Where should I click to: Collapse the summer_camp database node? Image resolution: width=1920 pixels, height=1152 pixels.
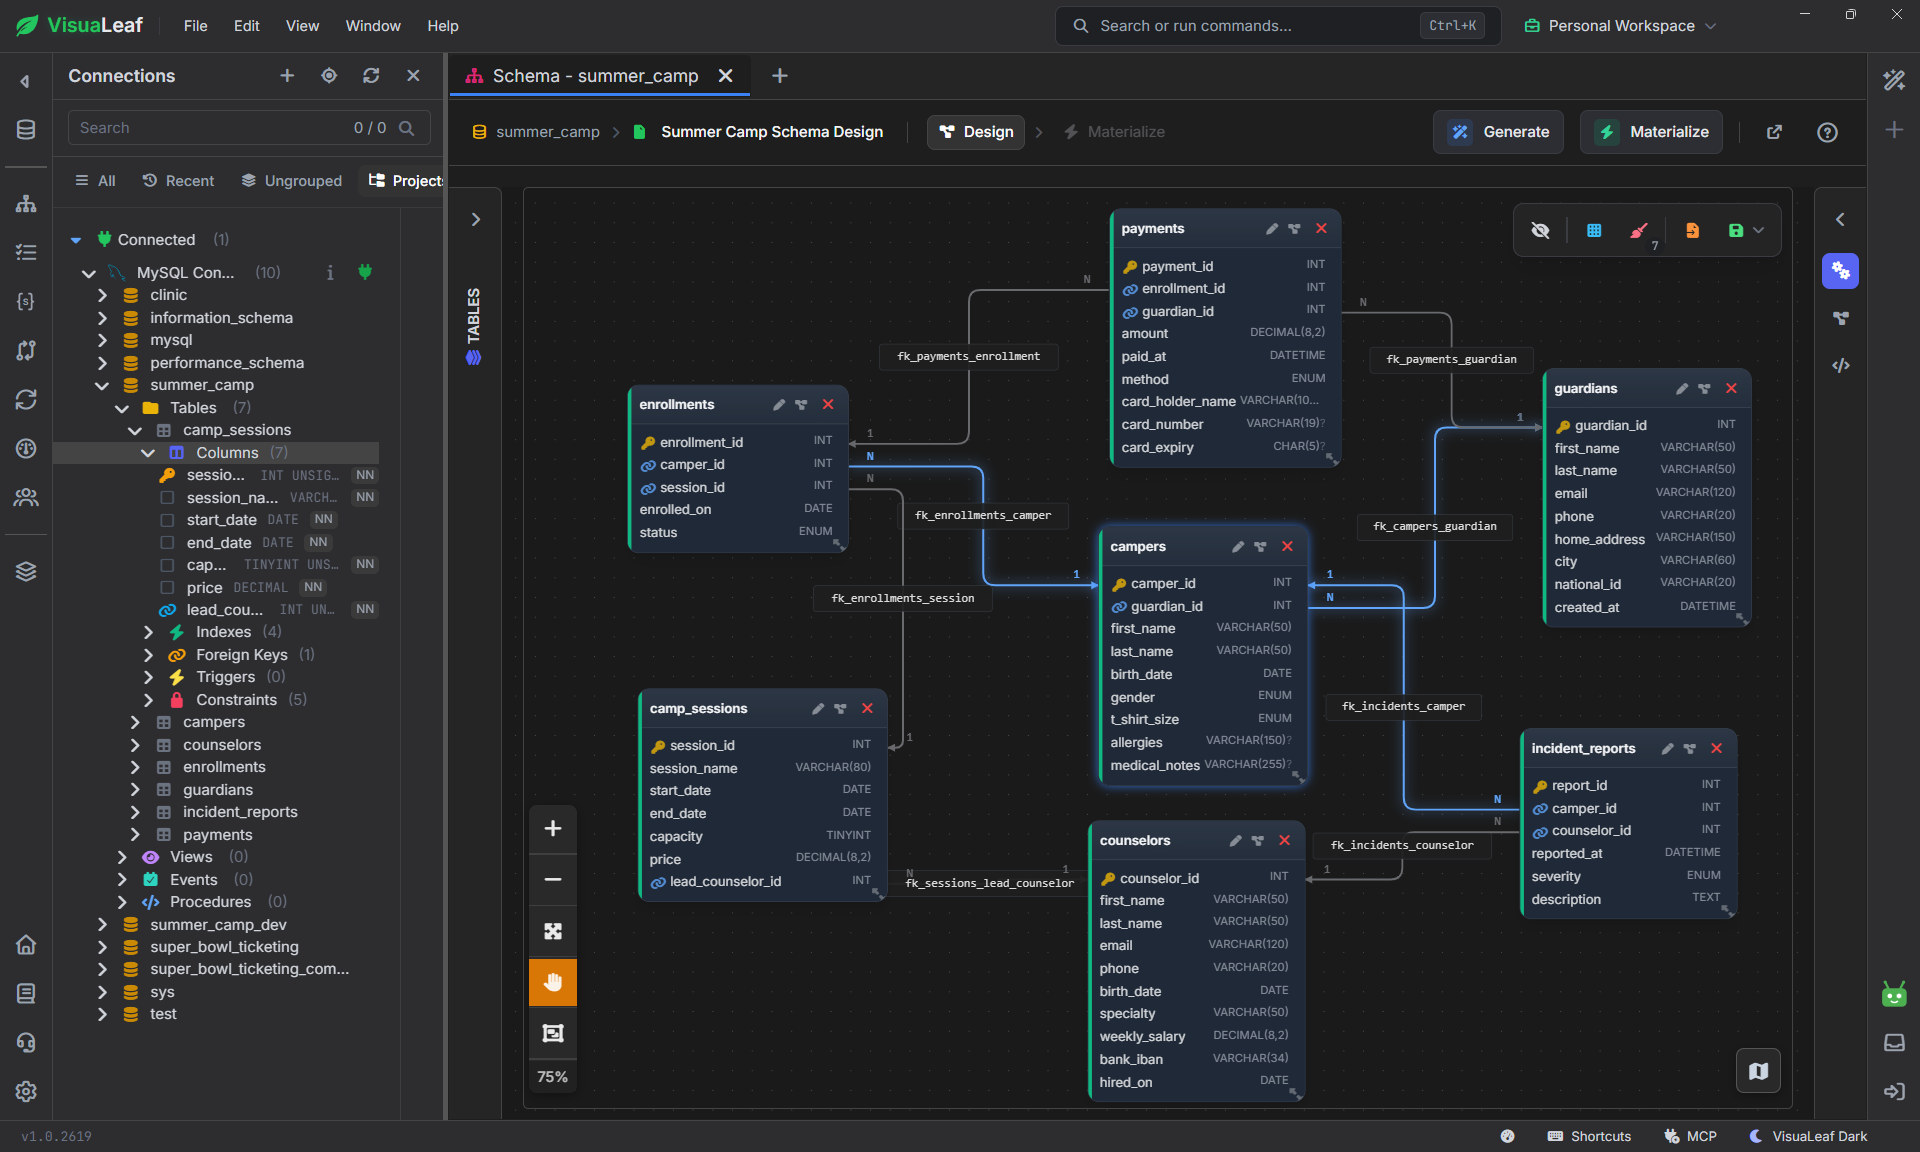(x=102, y=385)
